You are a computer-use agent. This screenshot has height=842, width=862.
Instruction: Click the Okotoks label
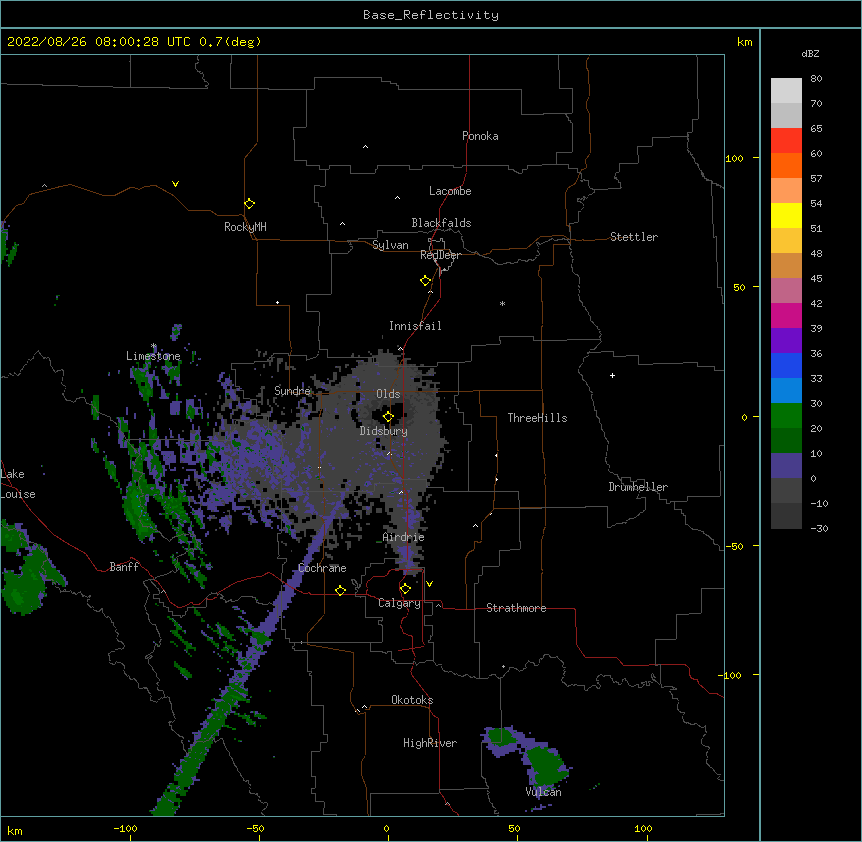click(x=412, y=700)
